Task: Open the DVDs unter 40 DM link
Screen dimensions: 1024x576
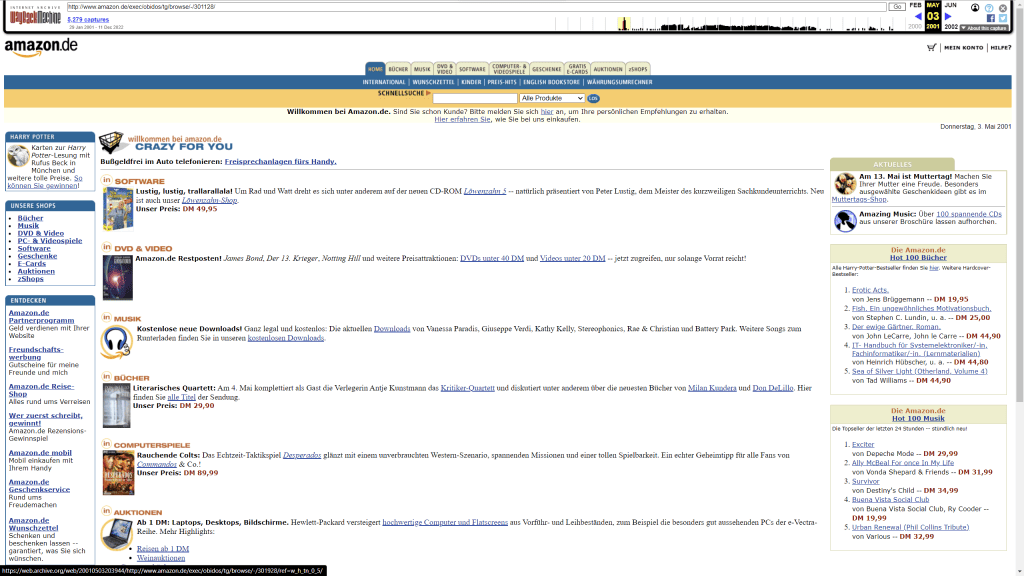Action: (x=492, y=259)
